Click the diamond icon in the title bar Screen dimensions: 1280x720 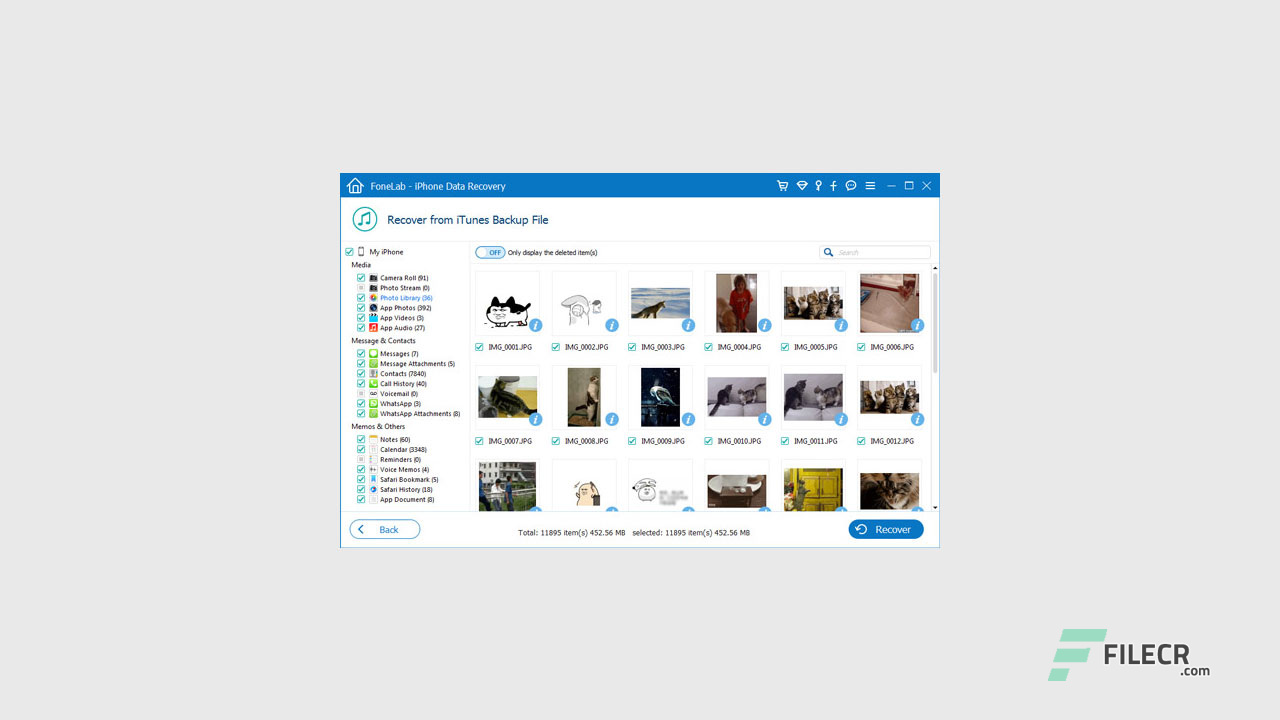[801, 186]
